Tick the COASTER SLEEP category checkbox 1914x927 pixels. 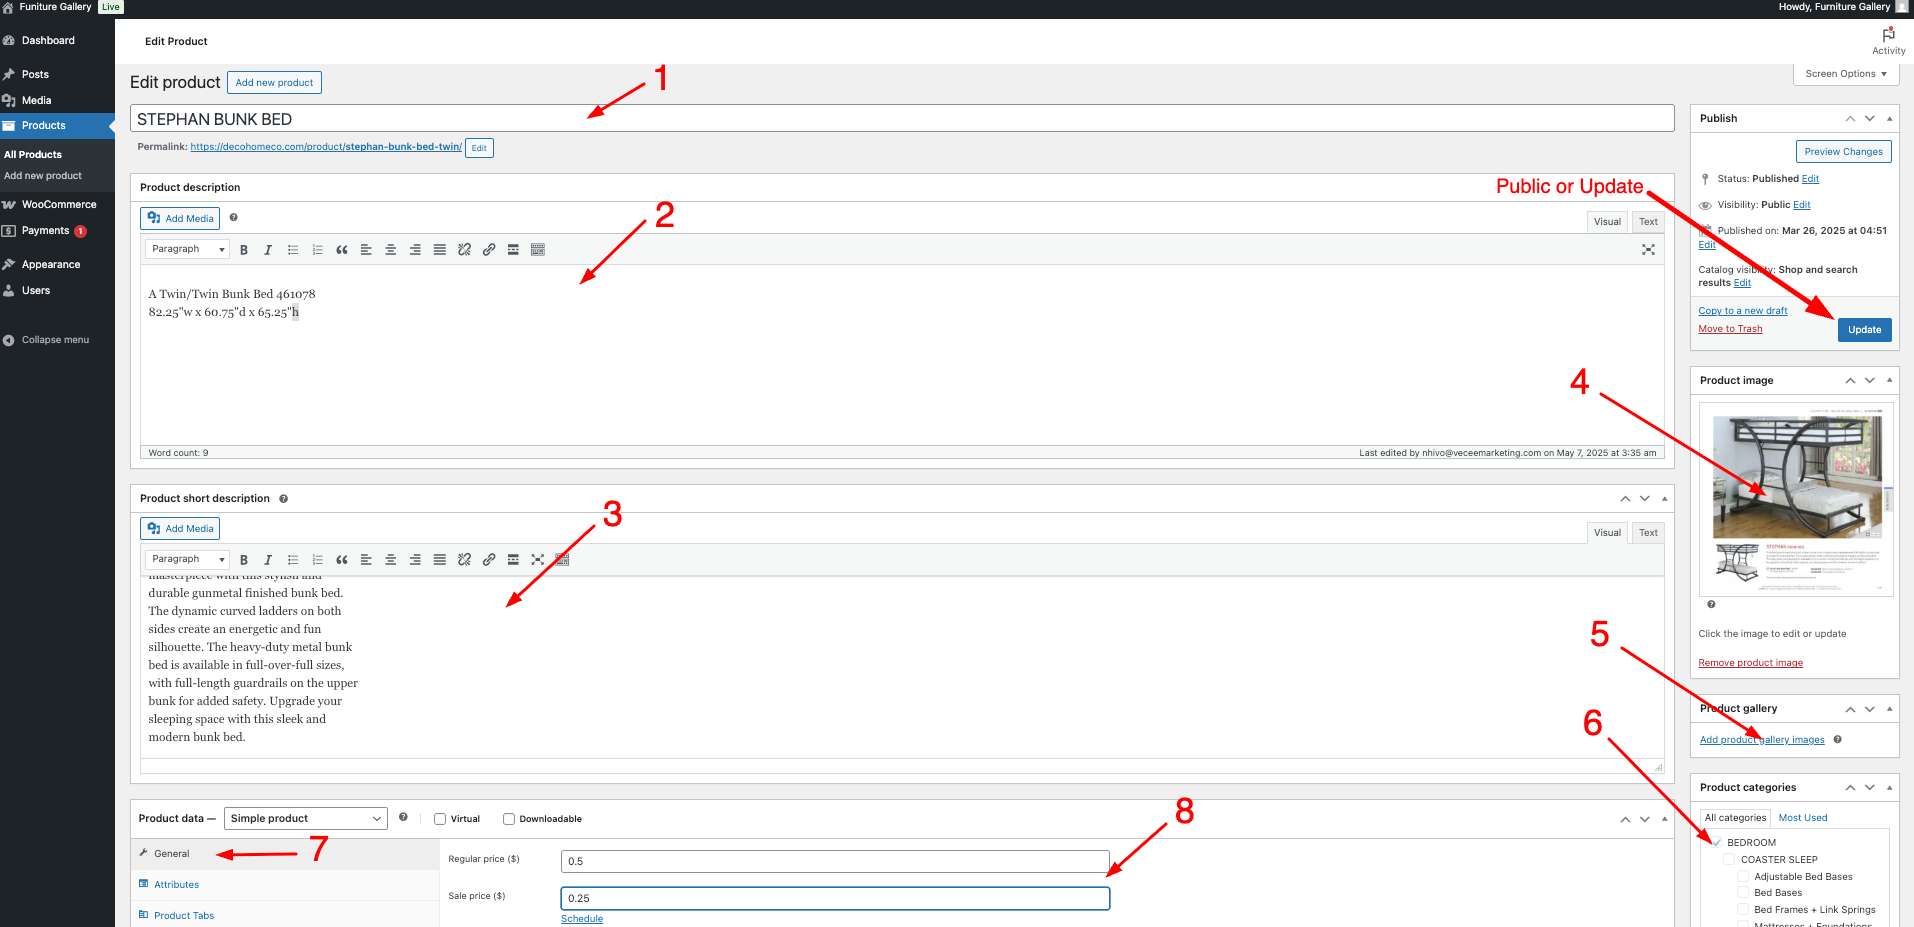point(1729,860)
